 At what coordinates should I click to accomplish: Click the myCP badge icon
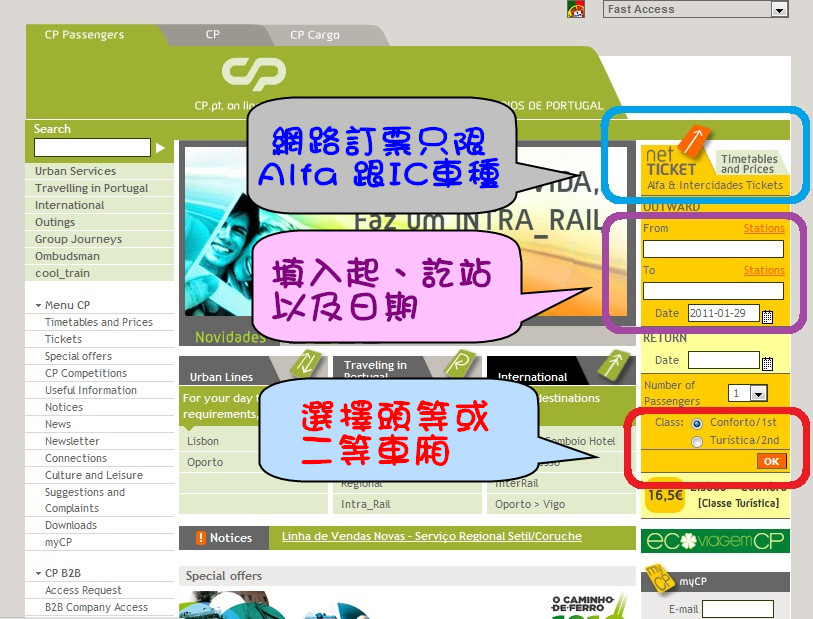pos(658,578)
